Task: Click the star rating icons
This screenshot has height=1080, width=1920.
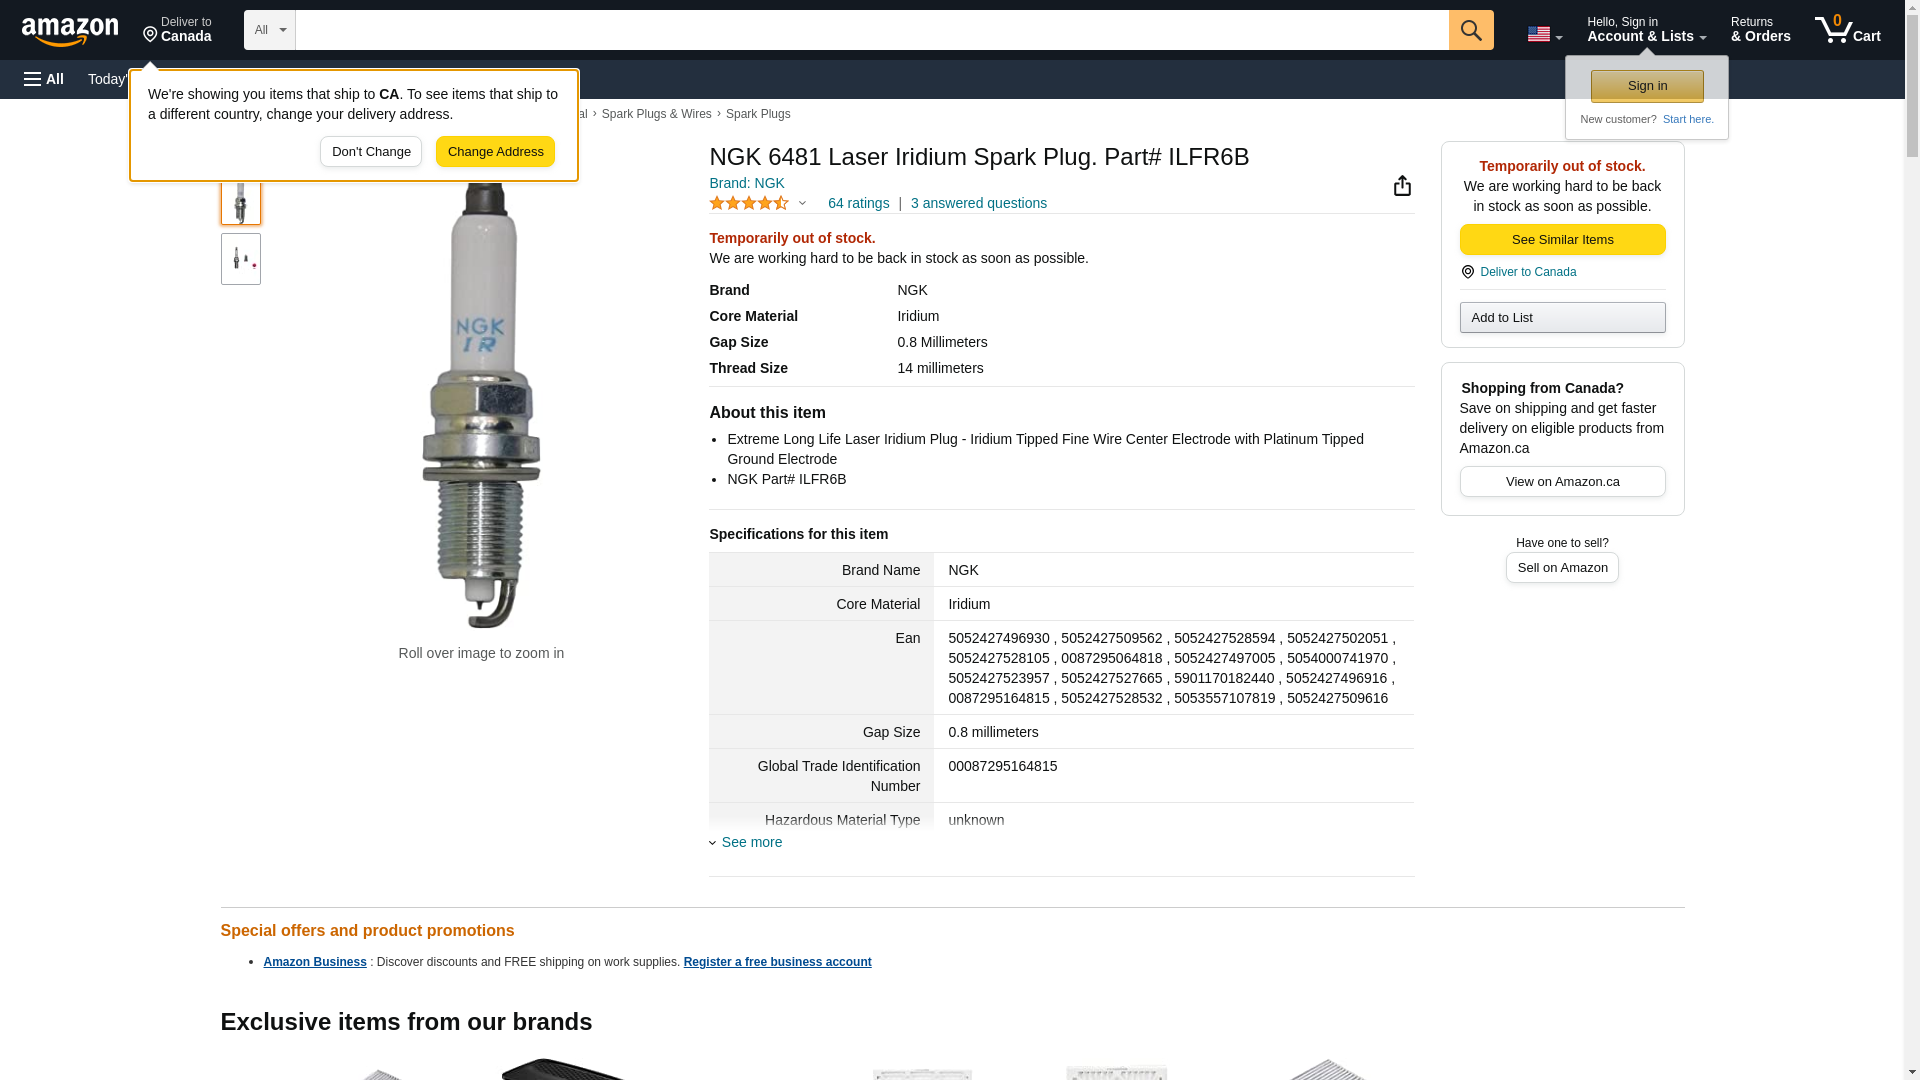Action: tap(749, 203)
